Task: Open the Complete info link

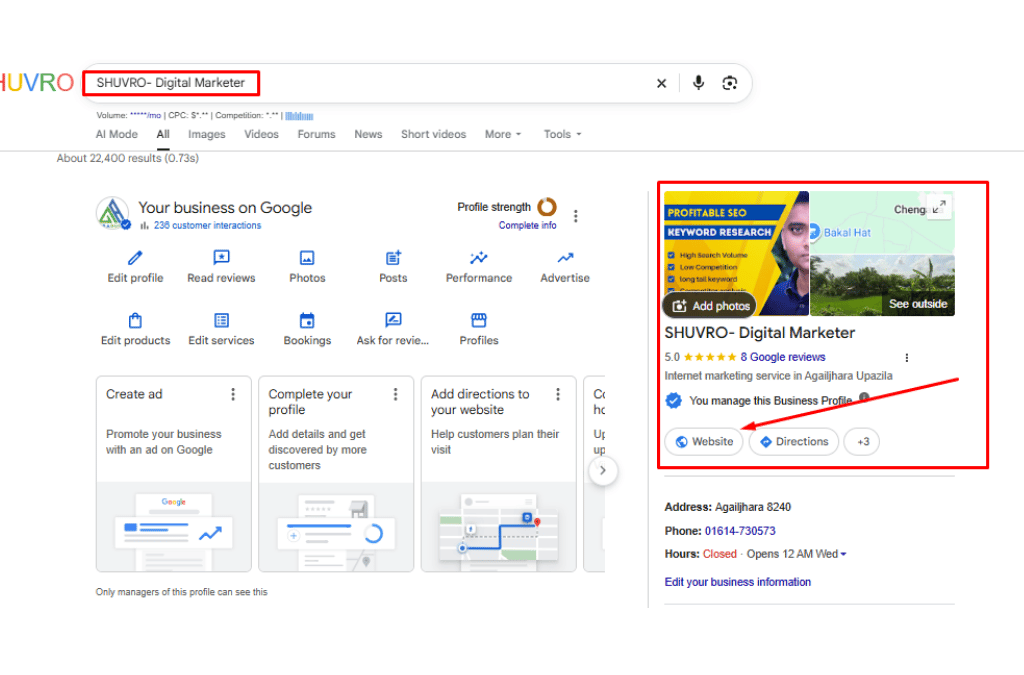Action: click(528, 225)
